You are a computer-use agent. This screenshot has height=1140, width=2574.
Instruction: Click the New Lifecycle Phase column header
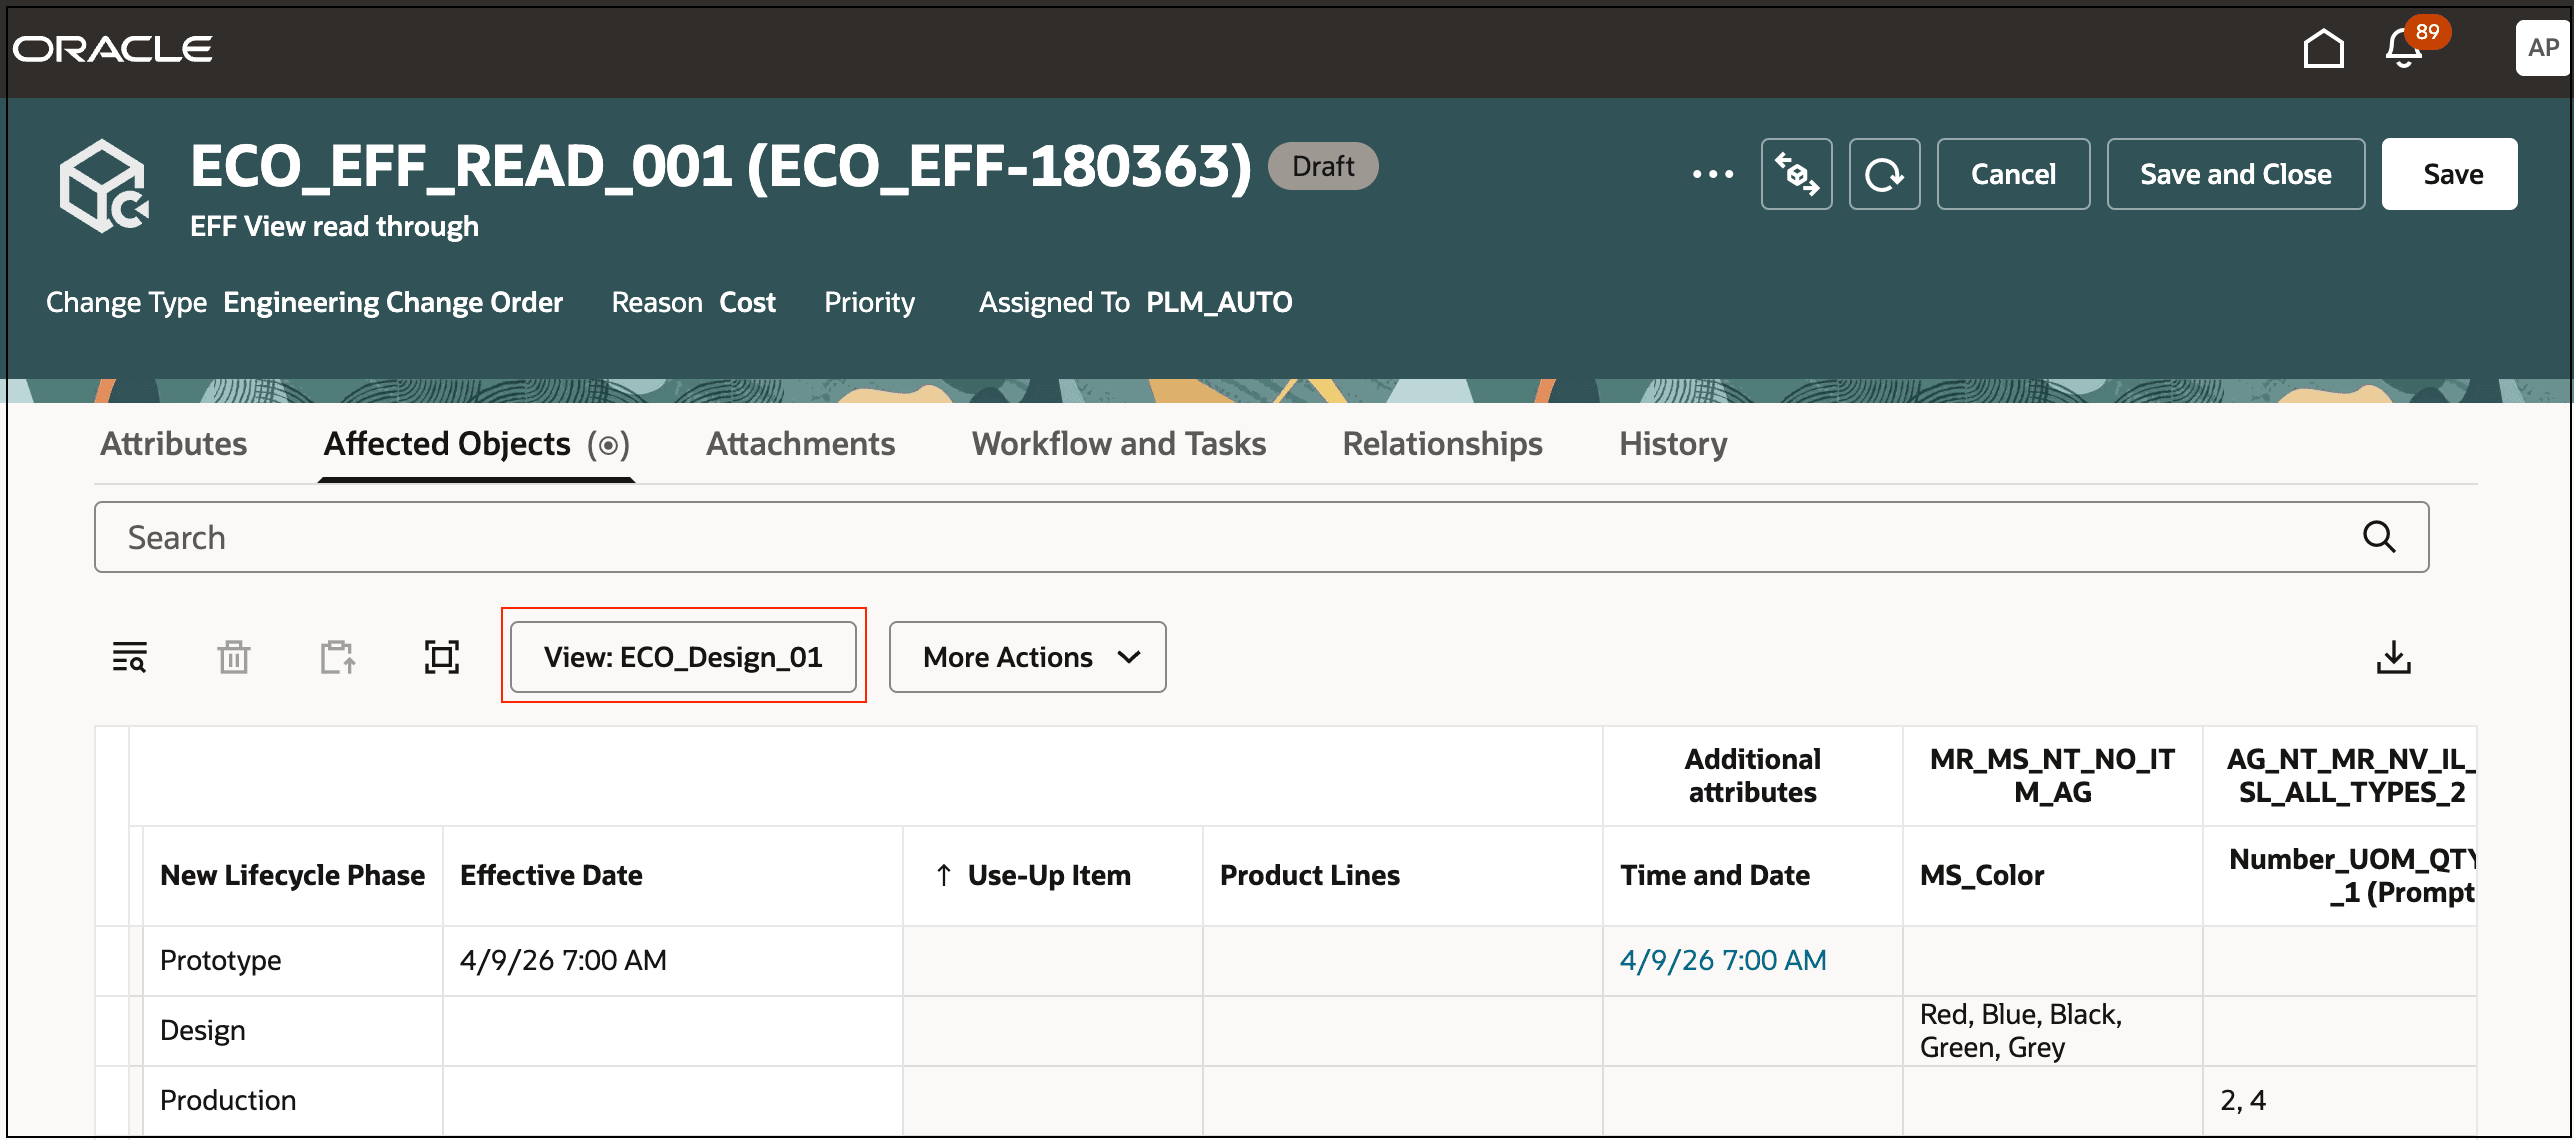click(x=292, y=875)
